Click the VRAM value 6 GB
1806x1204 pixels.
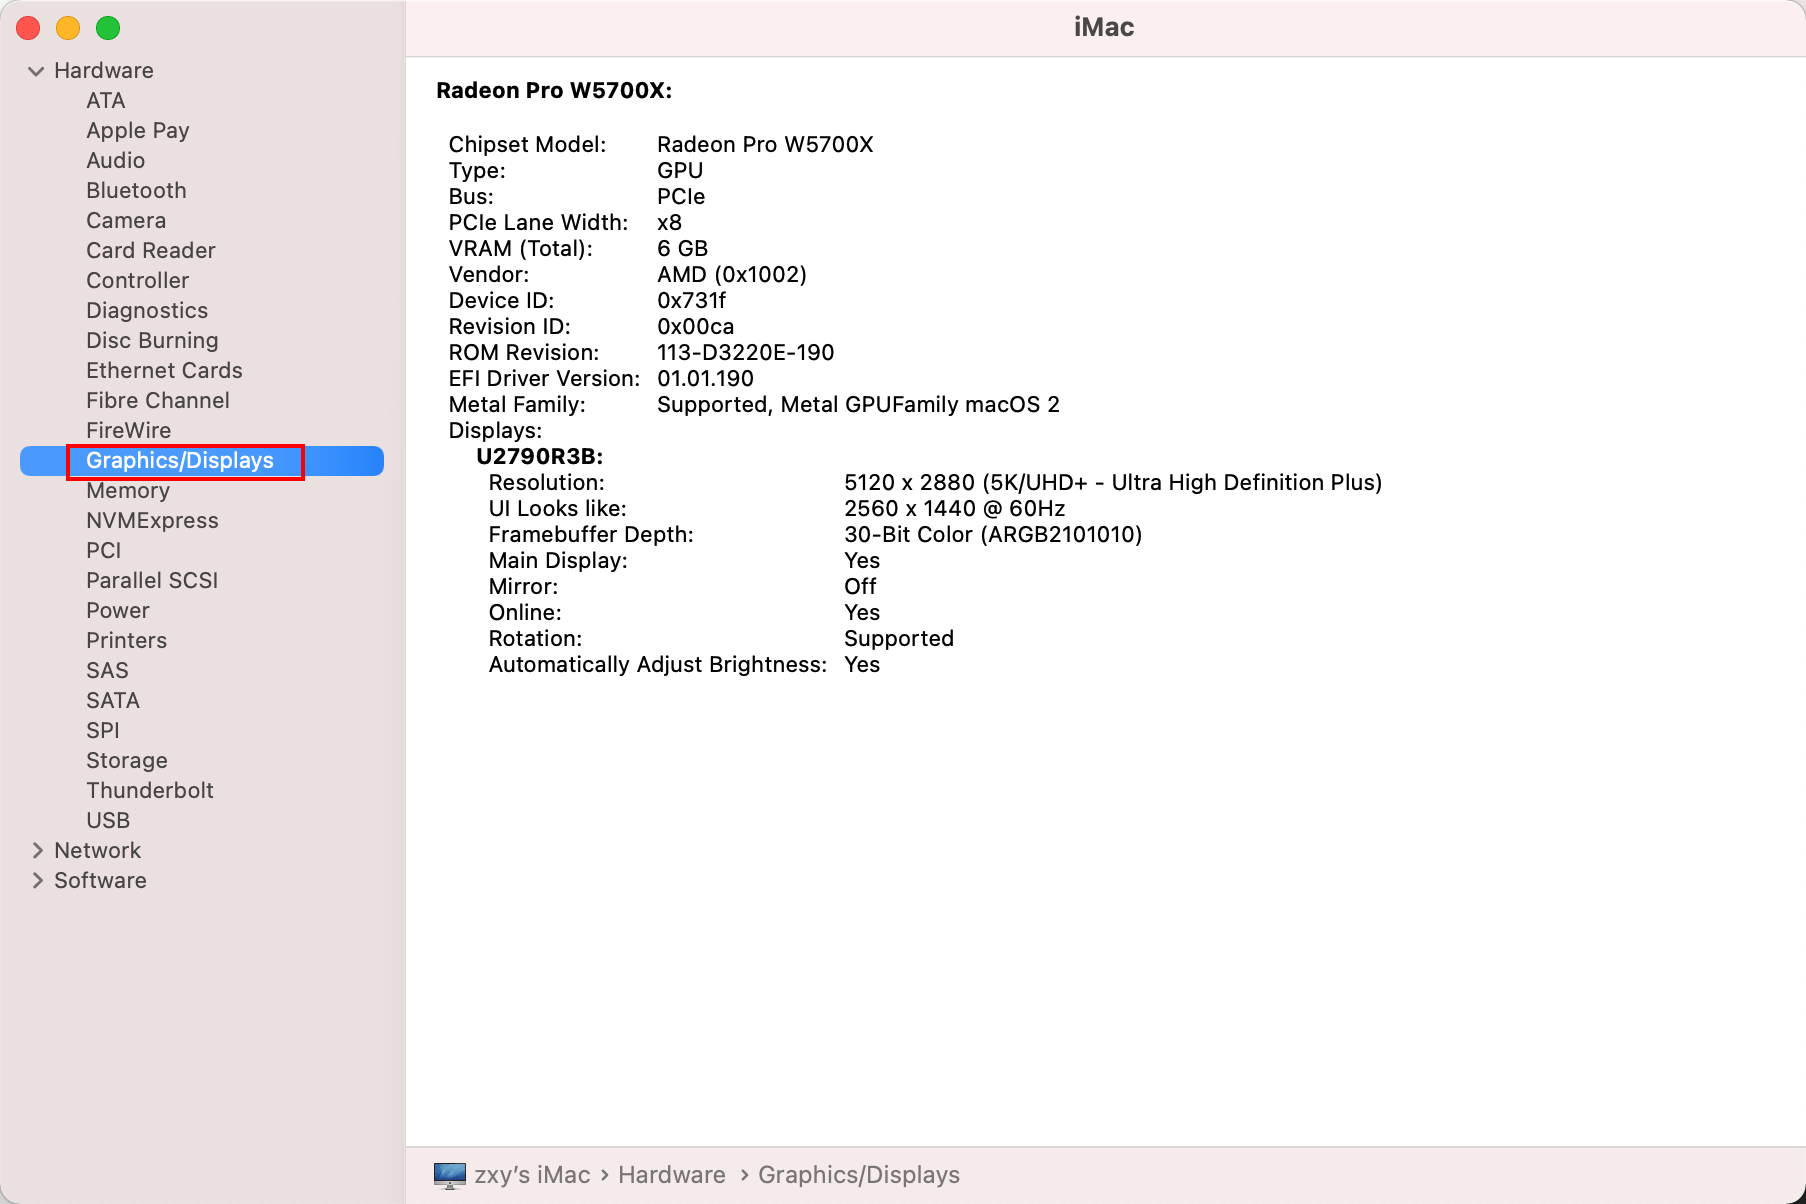click(682, 249)
